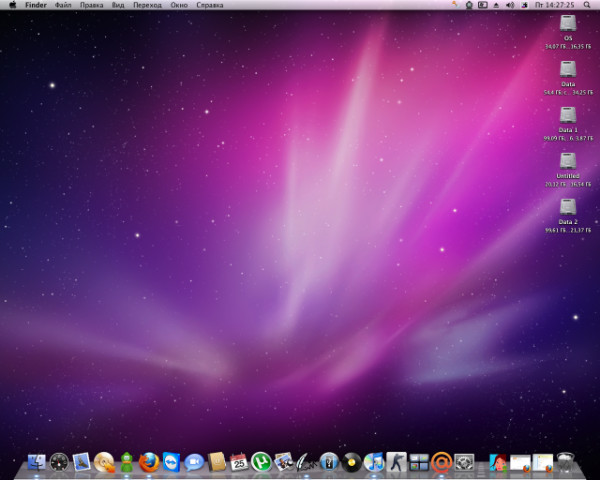Click the volume icon in menu bar
The height and width of the screenshot is (480, 600).
(509, 5)
